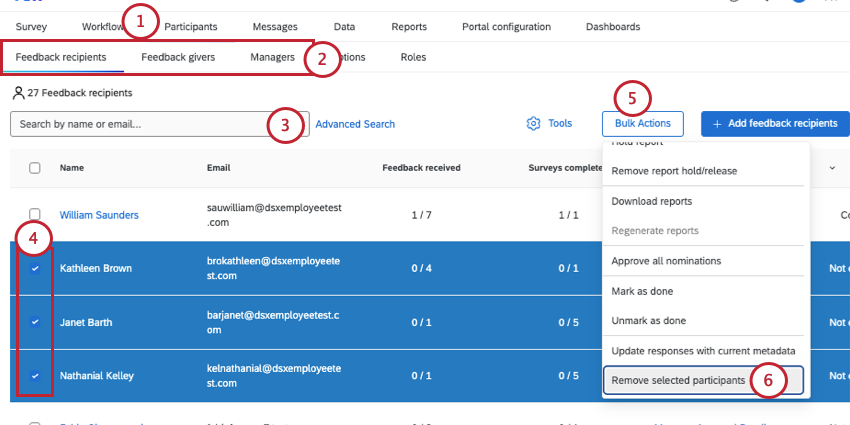Switch to the Dashboards tab
Image resolution: width=850 pixels, height=425 pixels.
click(613, 27)
